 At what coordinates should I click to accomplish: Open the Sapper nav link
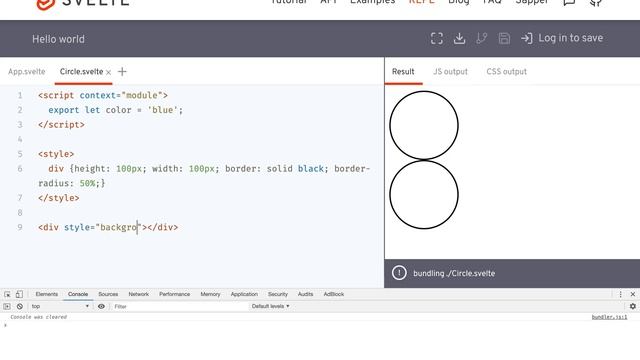pyautogui.click(x=532, y=2)
